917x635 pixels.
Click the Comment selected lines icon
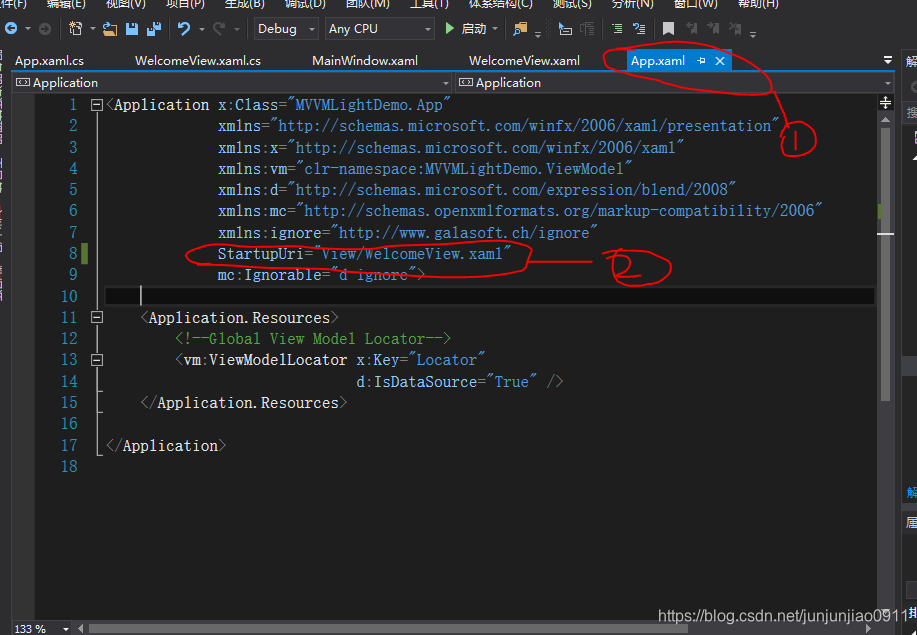click(x=617, y=28)
